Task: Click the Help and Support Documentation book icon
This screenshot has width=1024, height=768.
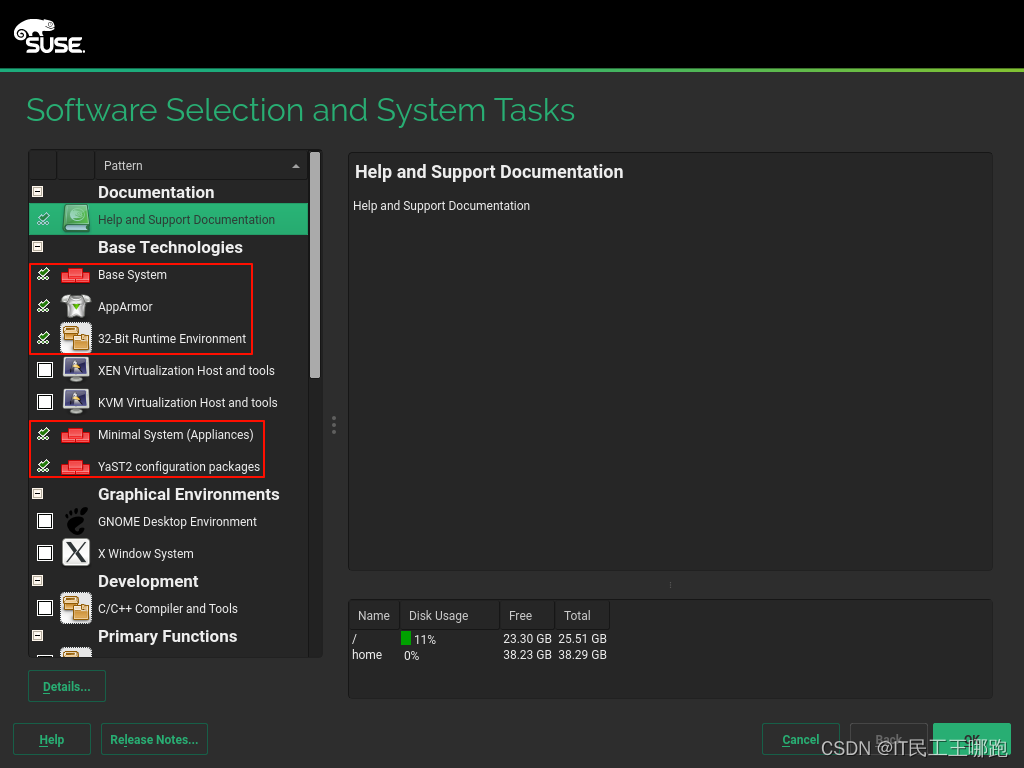Action: (75, 218)
